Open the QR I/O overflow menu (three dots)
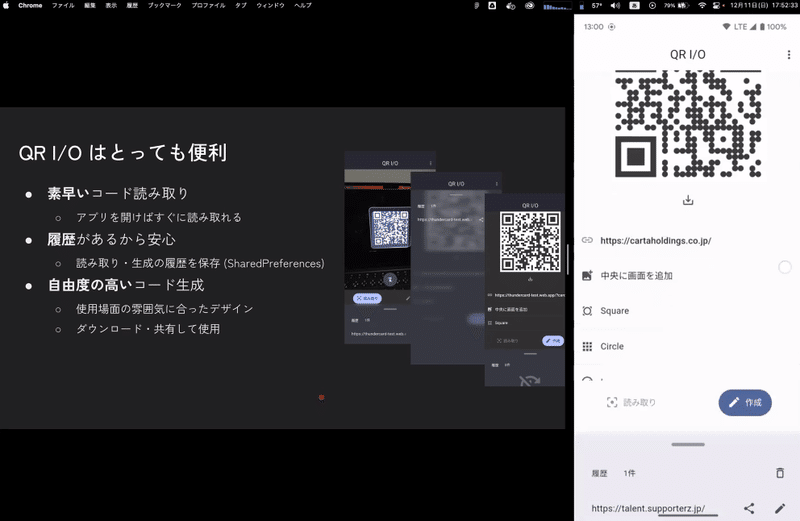 [x=789, y=55]
